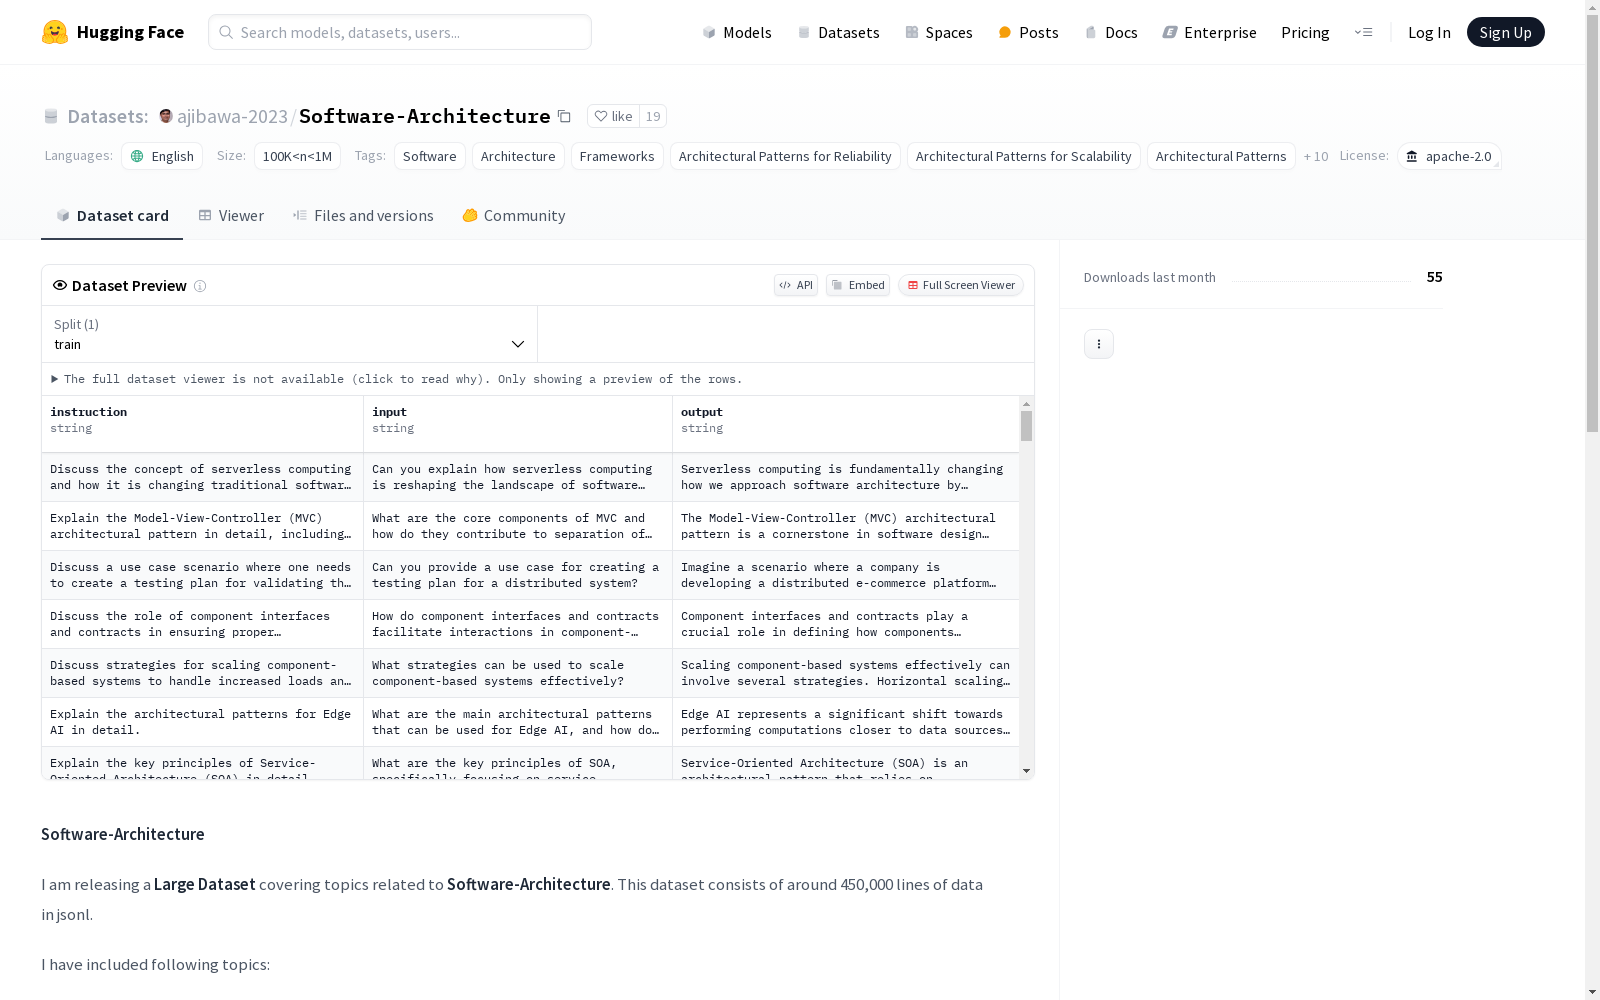Click the preview table scroll-down arrow

[1026, 771]
